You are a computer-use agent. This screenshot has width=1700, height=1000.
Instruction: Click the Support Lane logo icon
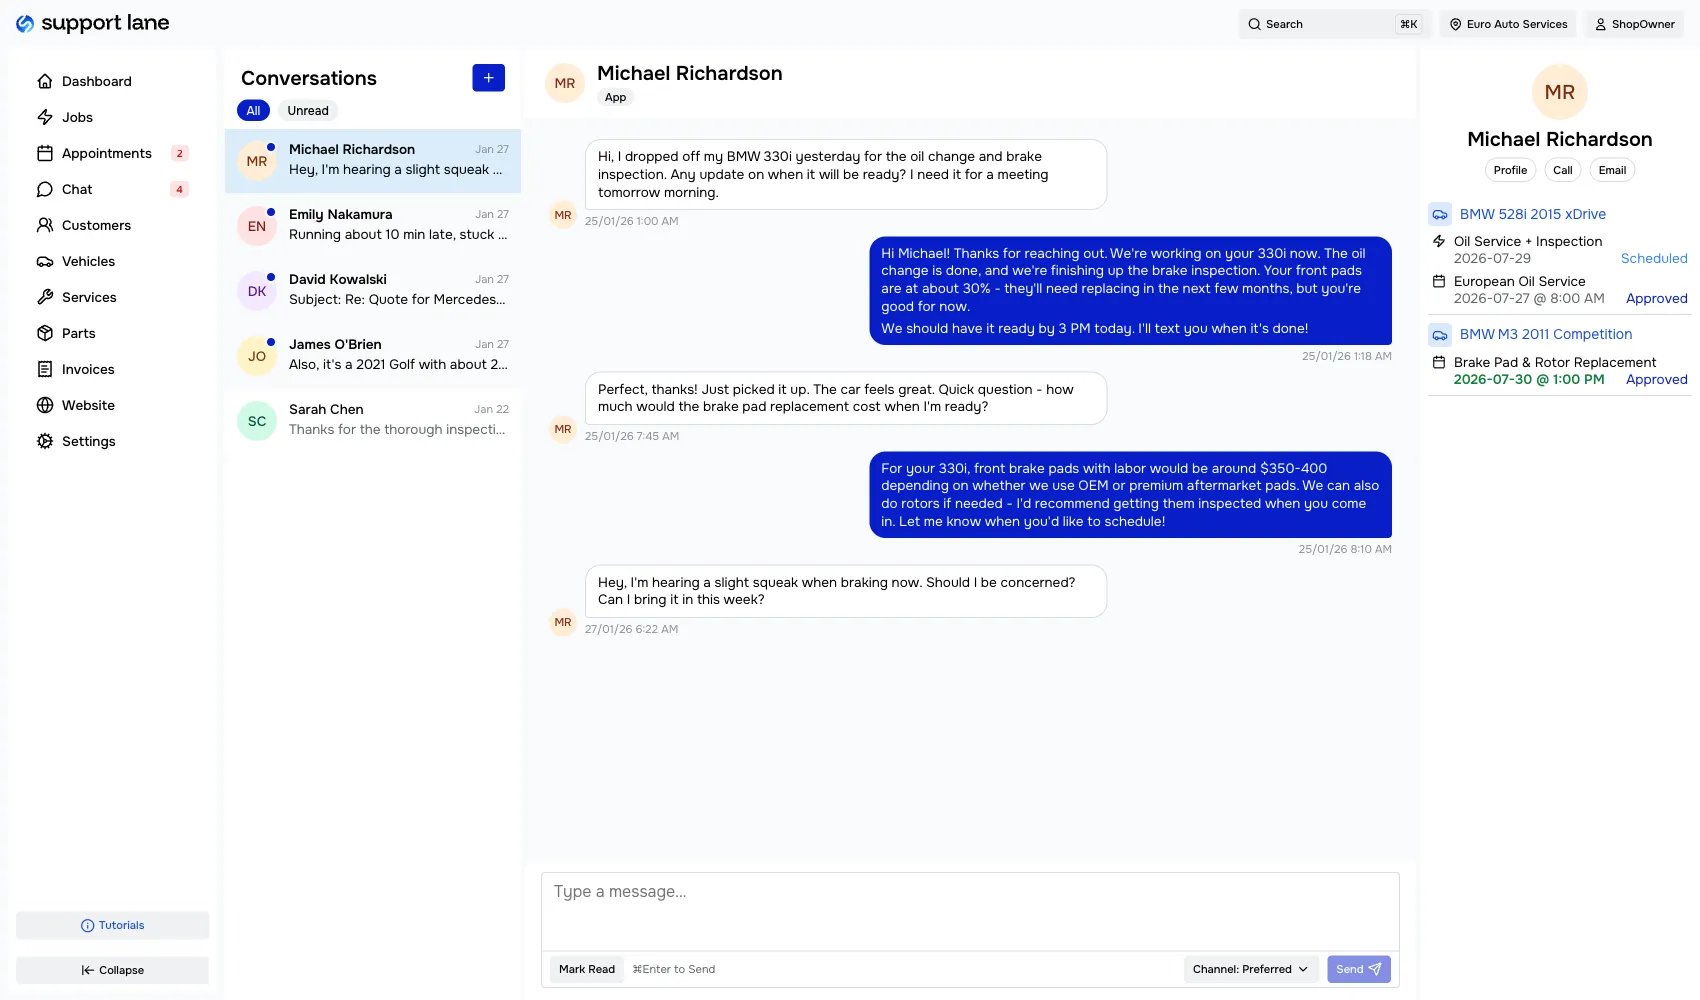point(25,23)
